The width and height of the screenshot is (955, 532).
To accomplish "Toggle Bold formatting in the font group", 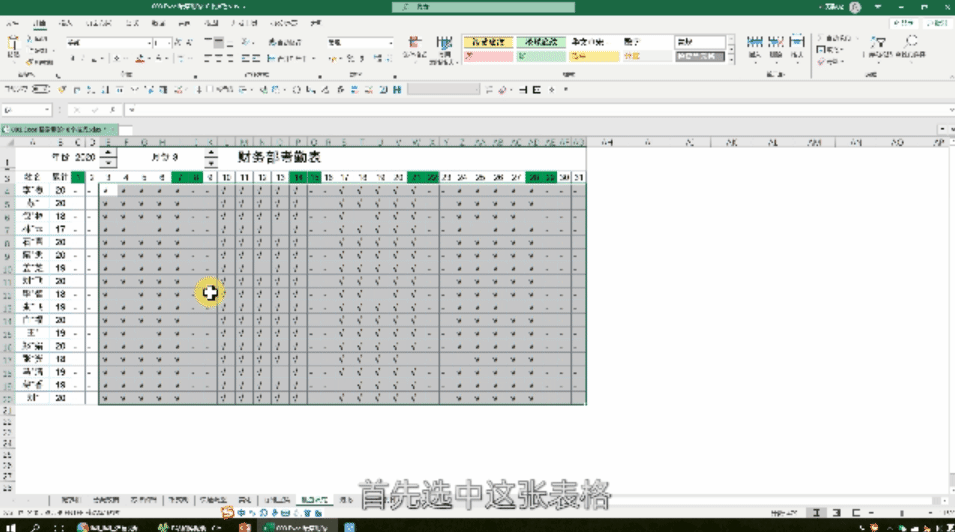I will 72,59.
